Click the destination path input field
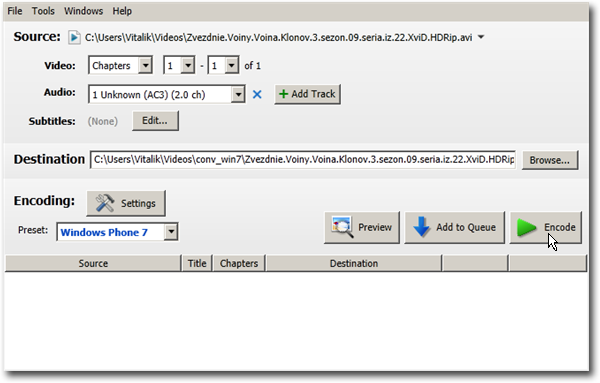The height and width of the screenshot is (383, 600). 303,160
